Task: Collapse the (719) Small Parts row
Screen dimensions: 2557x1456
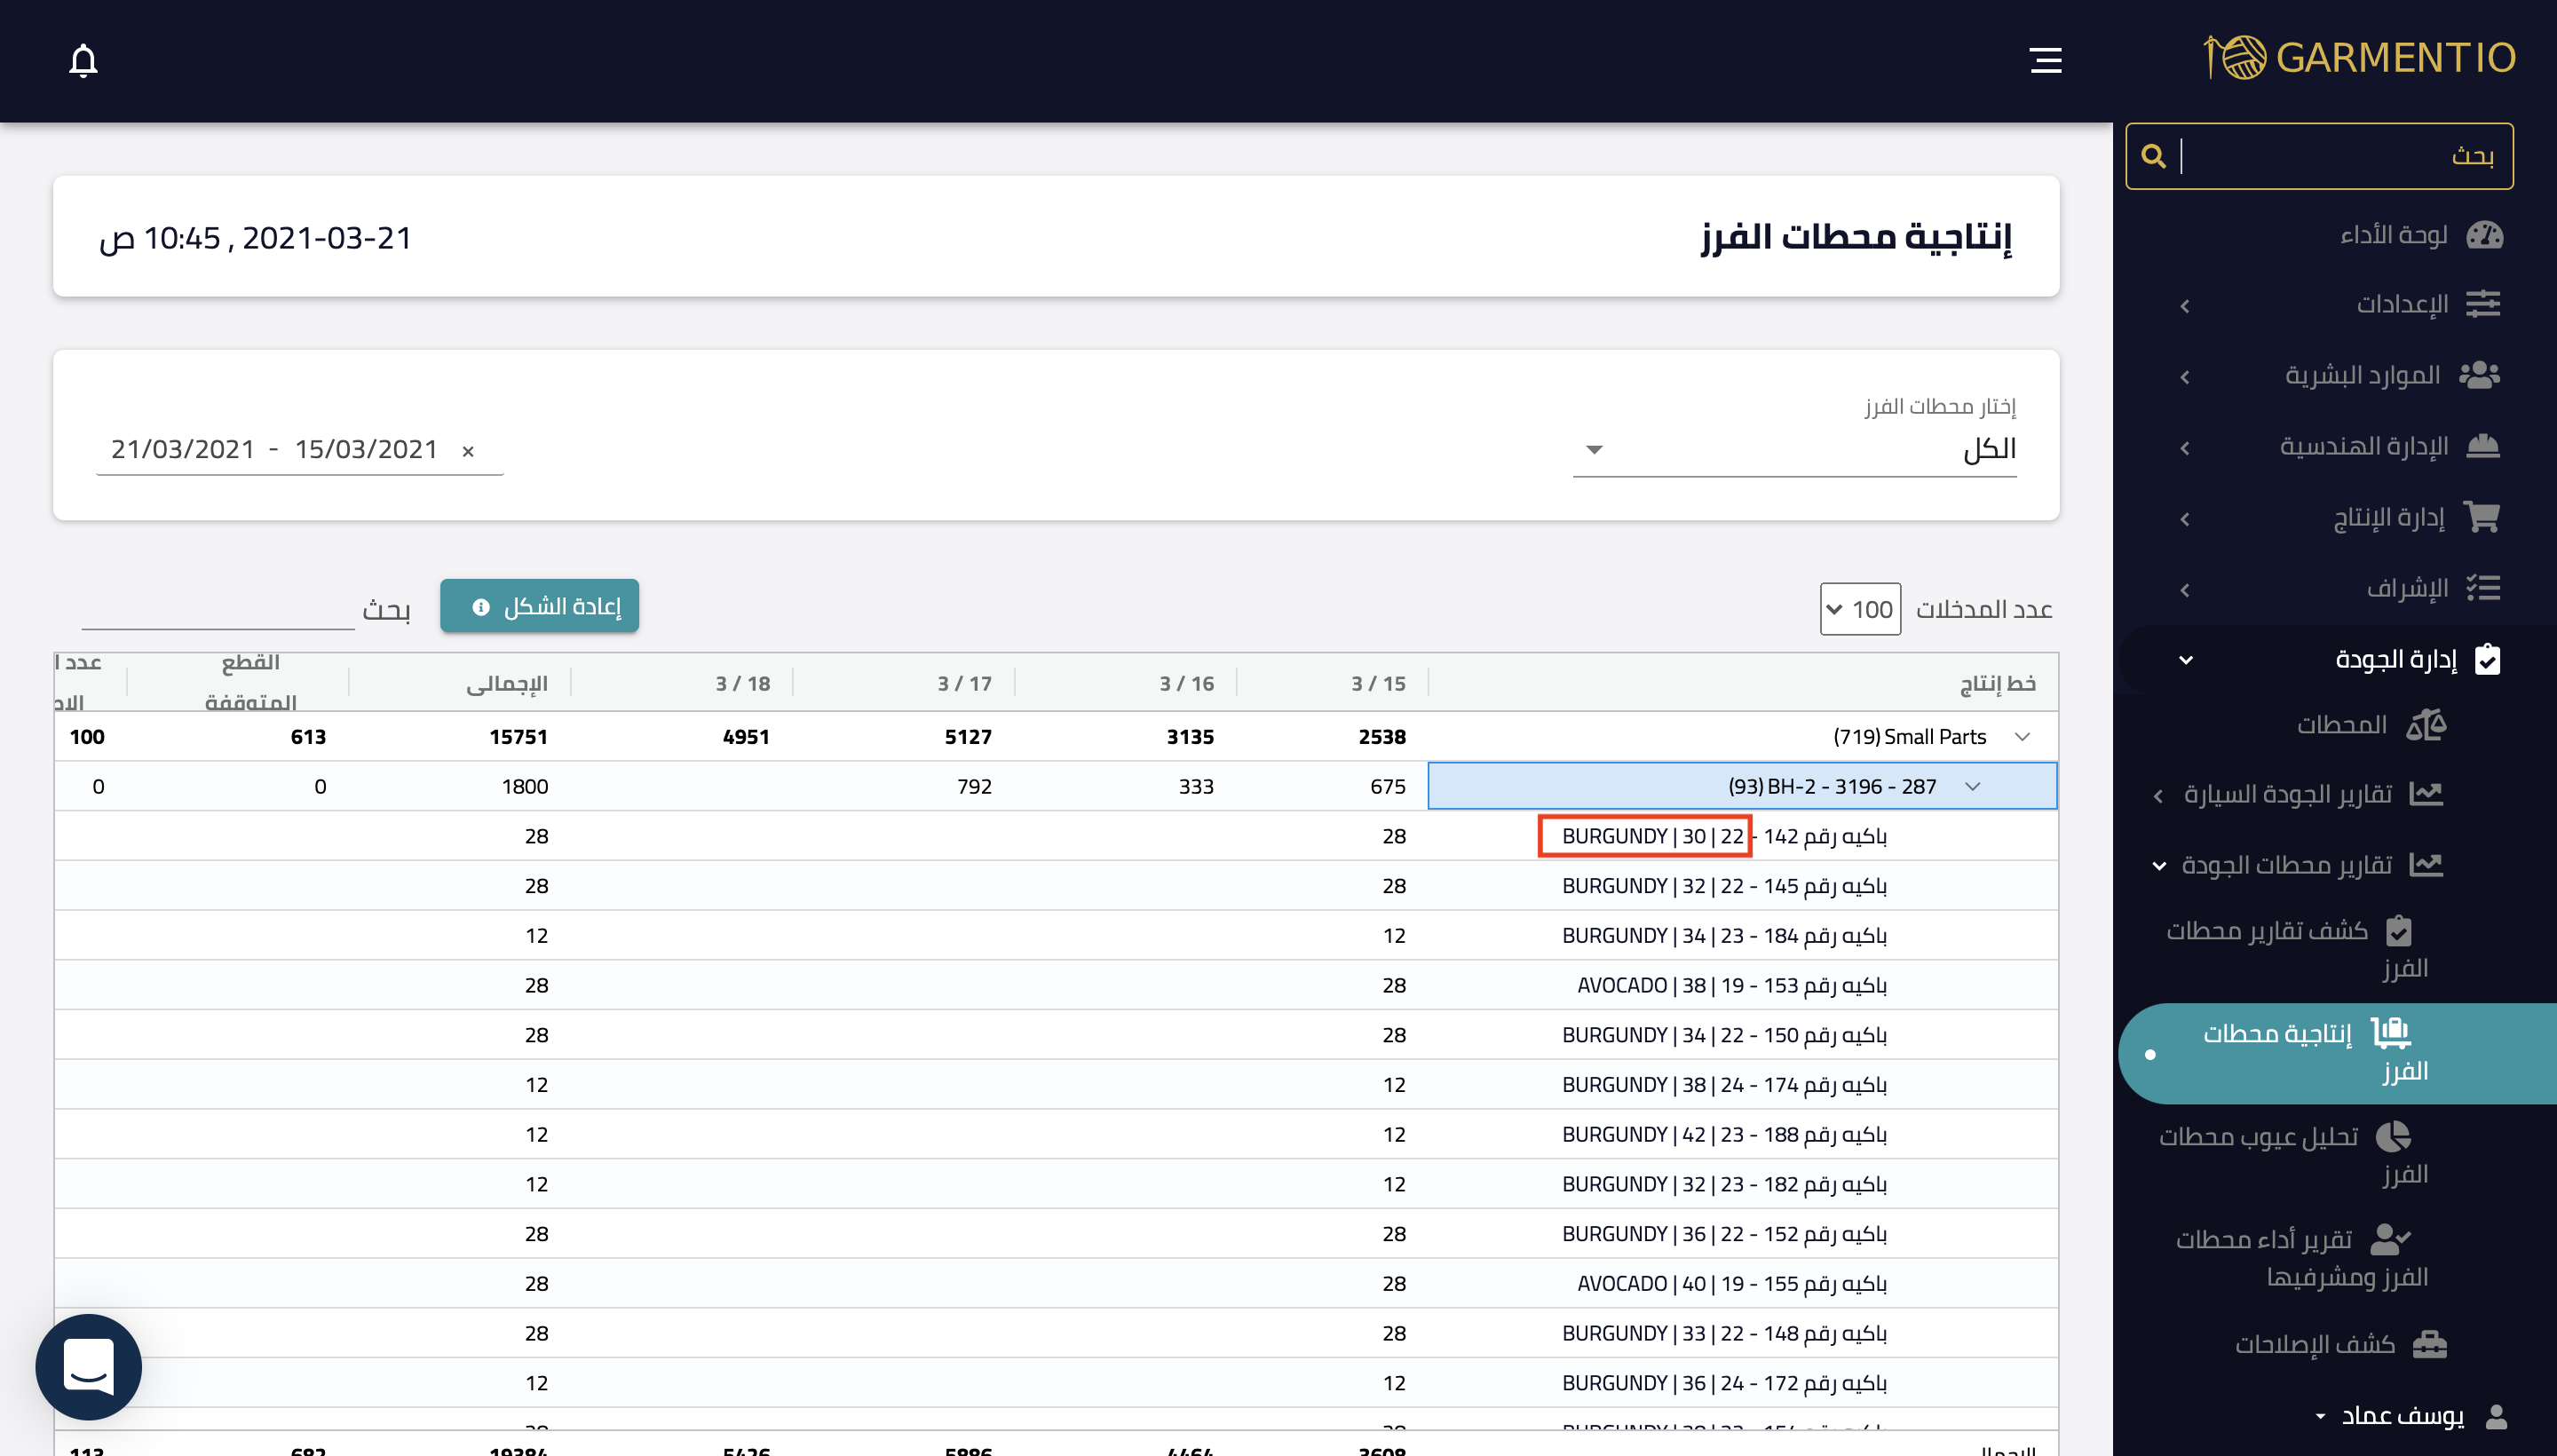Action: (x=2021, y=737)
